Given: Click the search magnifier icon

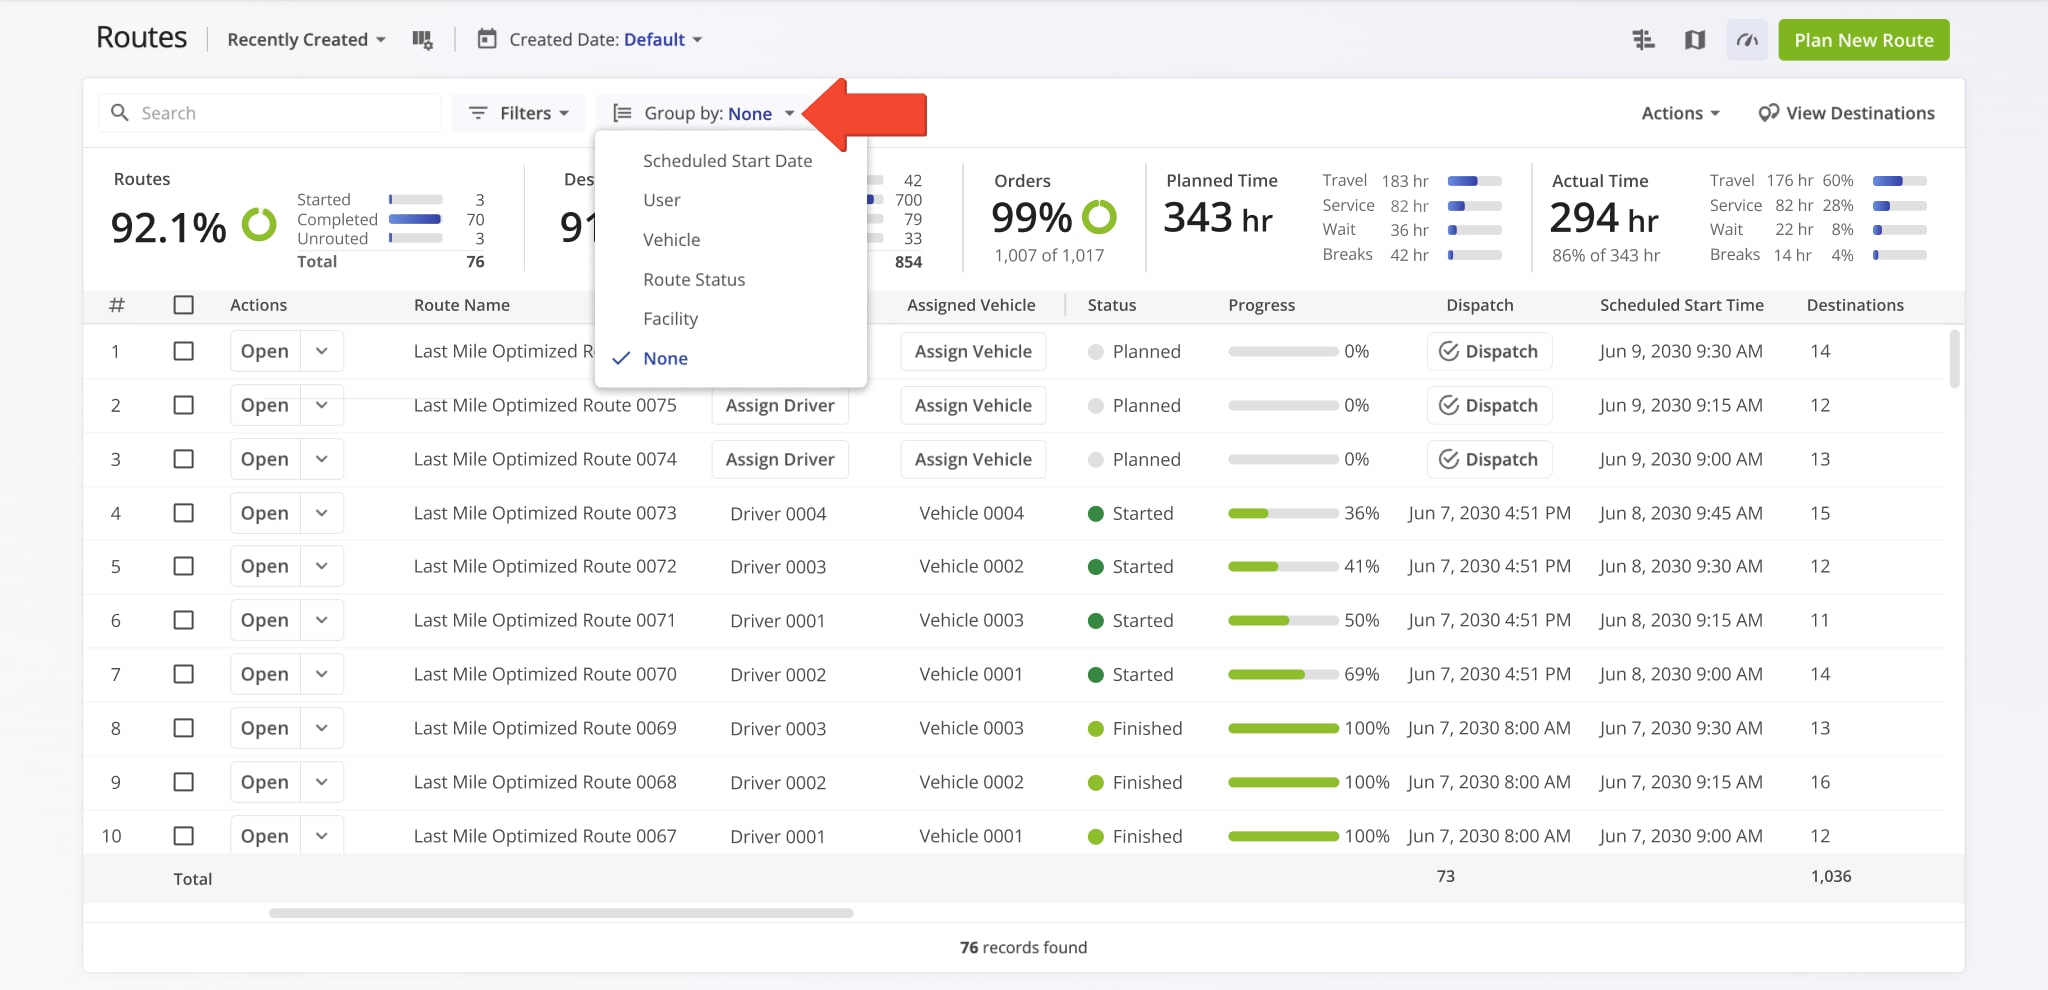Looking at the screenshot, I should point(121,112).
